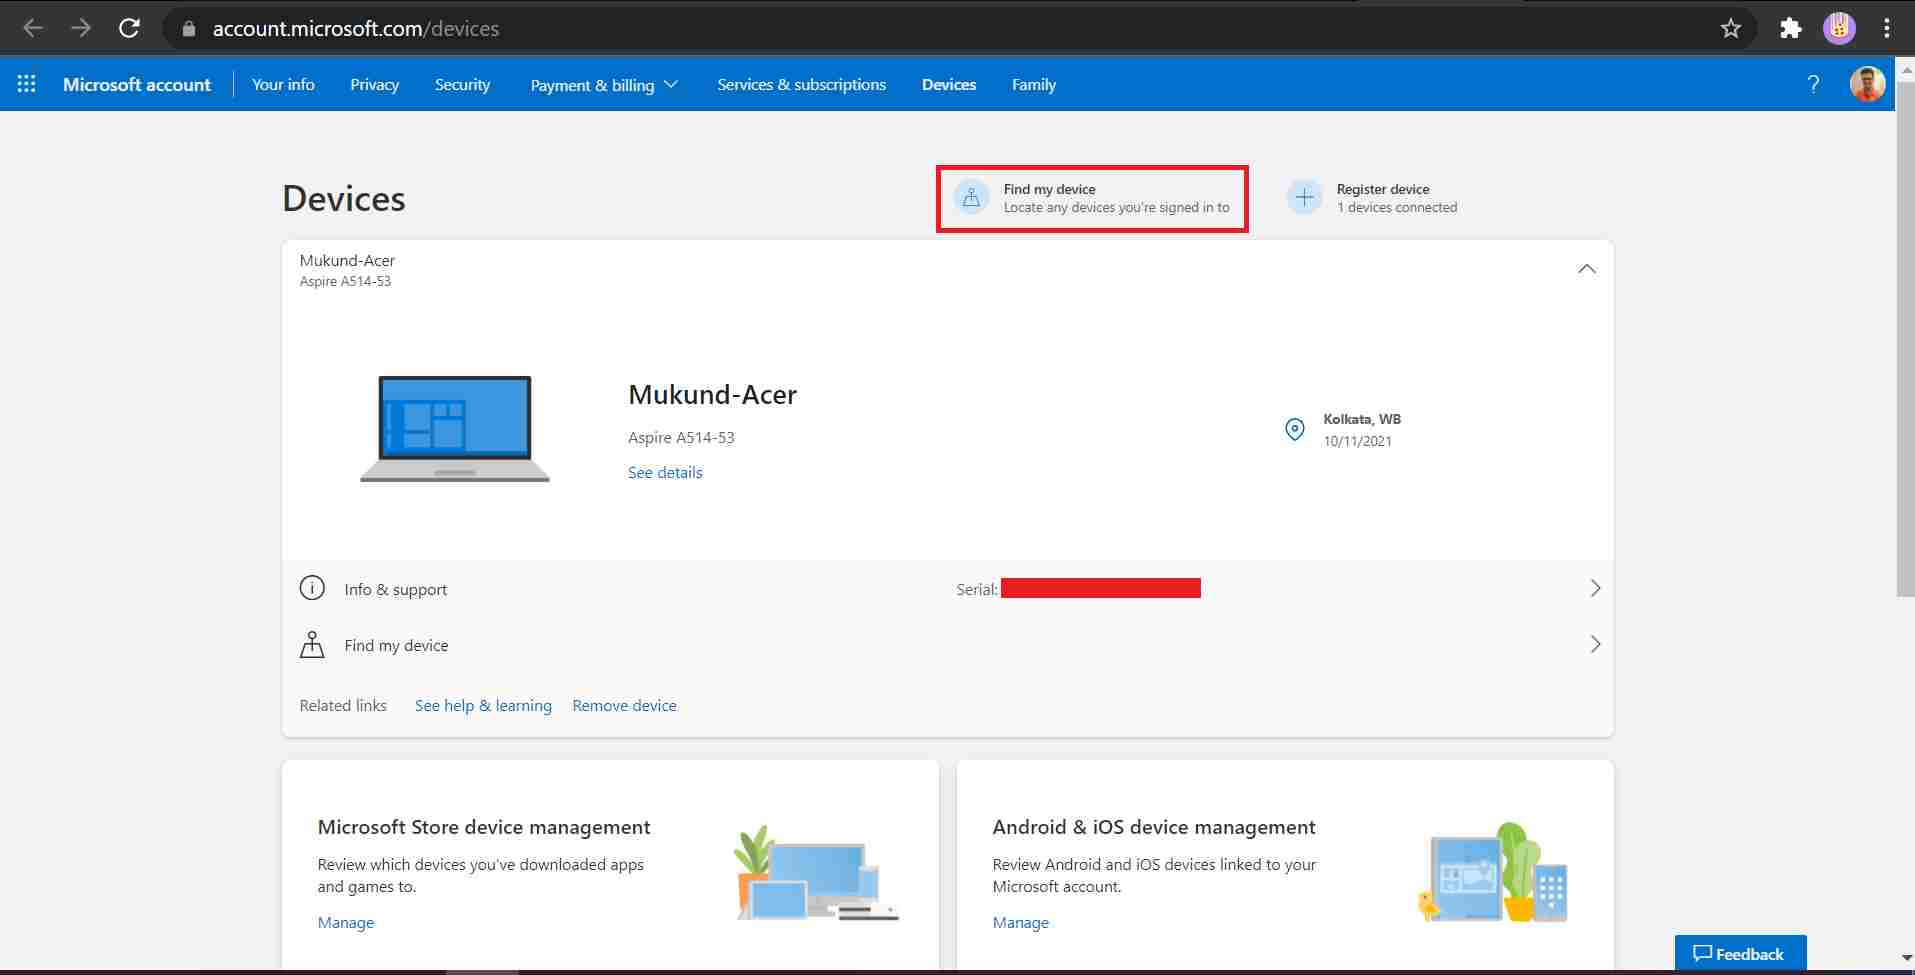Click the Related links label
Screen dimensions: 1915x975
point(343,705)
